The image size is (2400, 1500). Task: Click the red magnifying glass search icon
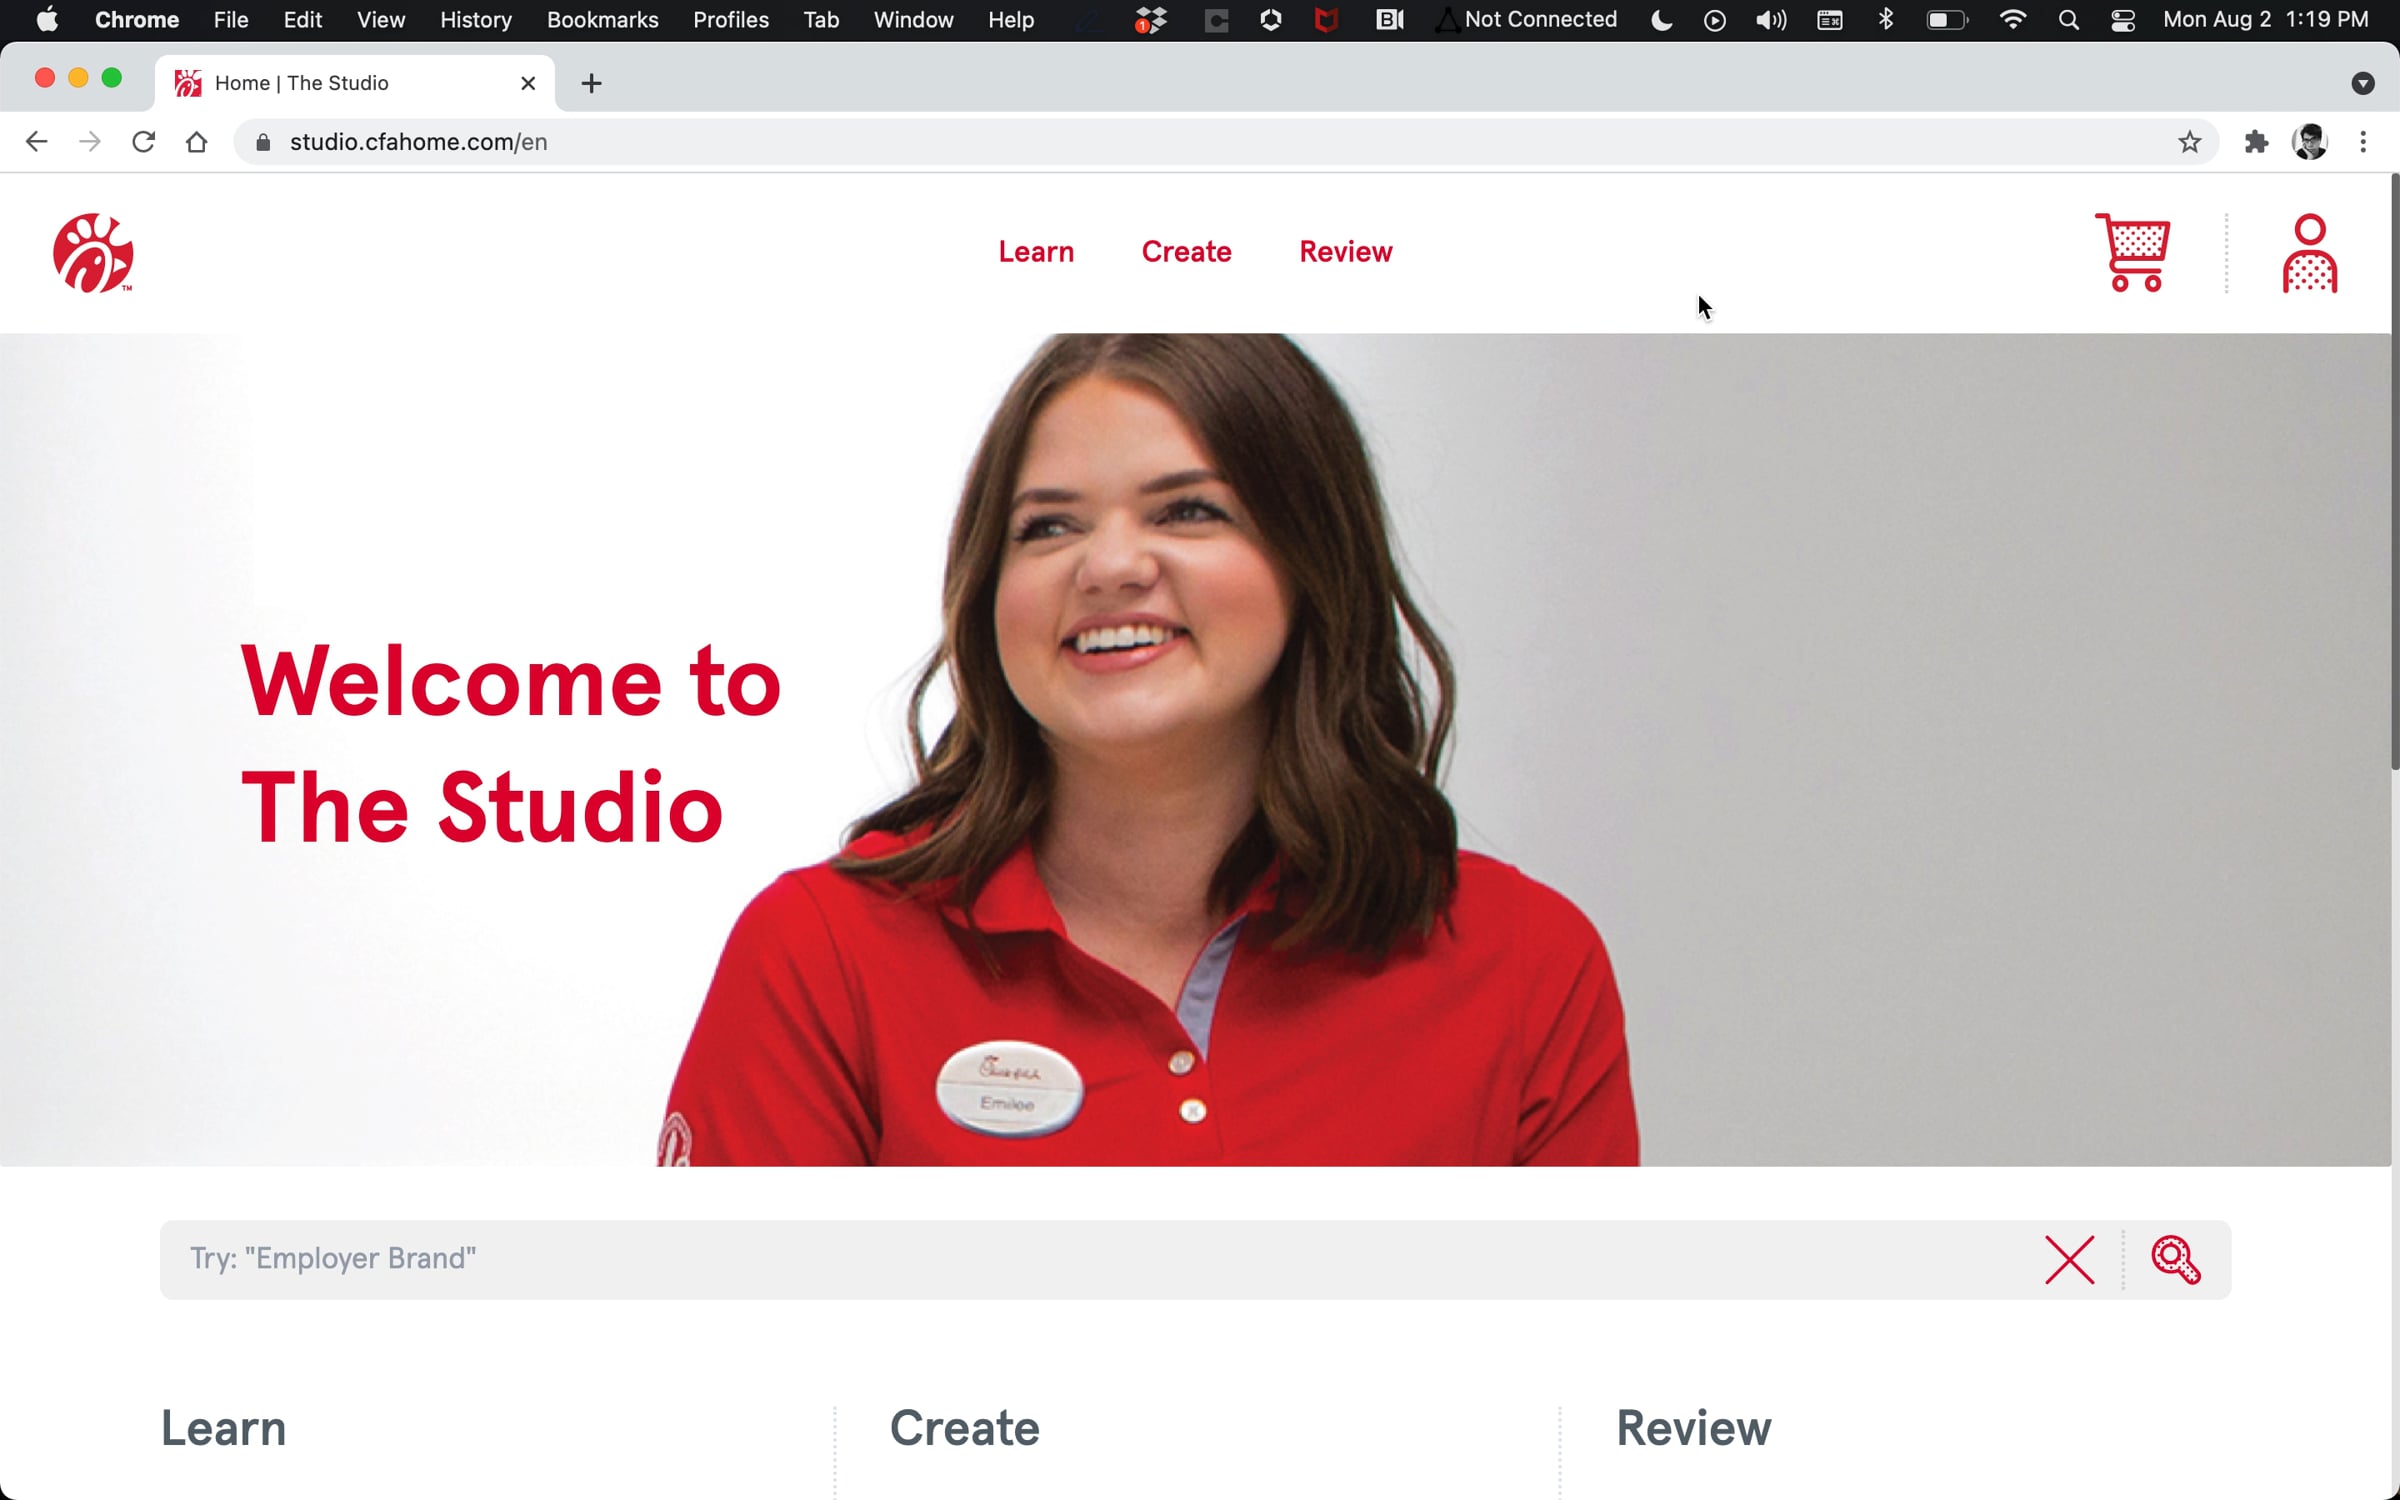[2175, 1259]
